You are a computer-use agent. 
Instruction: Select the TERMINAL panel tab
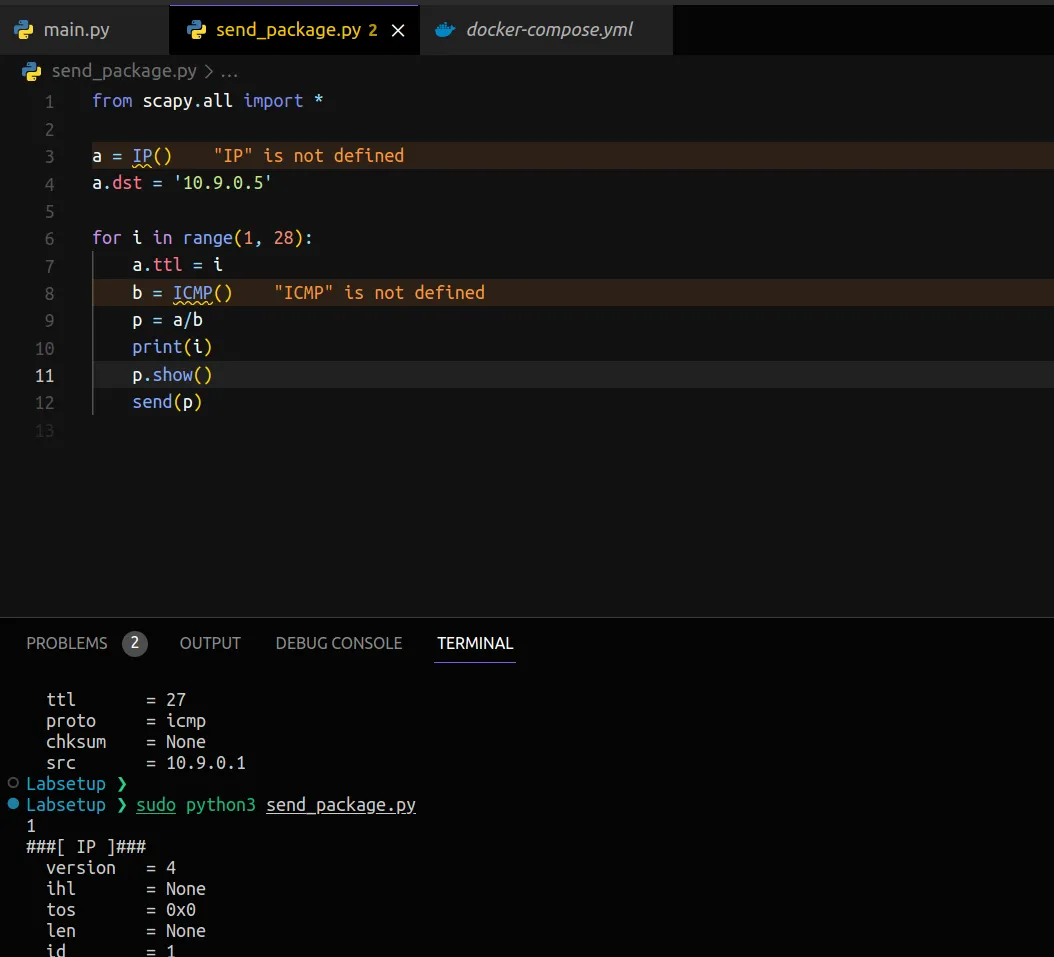tap(475, 644)
